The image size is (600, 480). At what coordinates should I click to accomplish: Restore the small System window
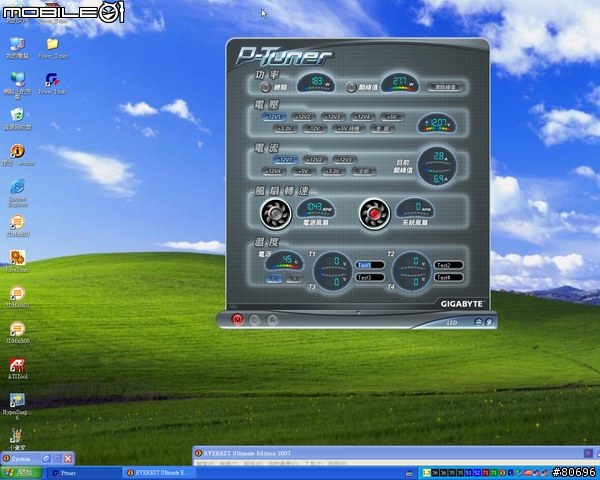46,458
